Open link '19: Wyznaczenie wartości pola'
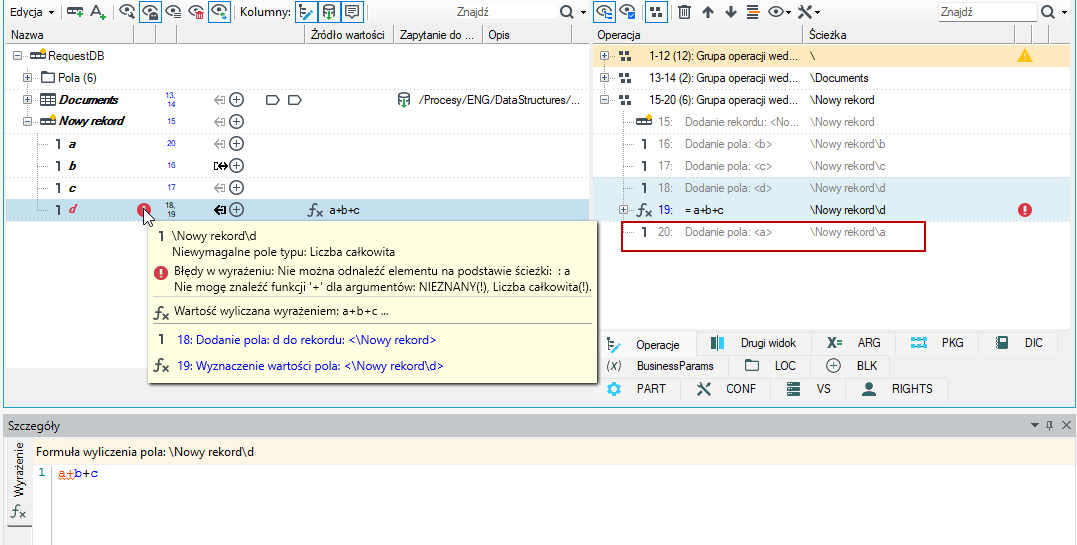1077x545 pixels. click(x=310, y=366)
